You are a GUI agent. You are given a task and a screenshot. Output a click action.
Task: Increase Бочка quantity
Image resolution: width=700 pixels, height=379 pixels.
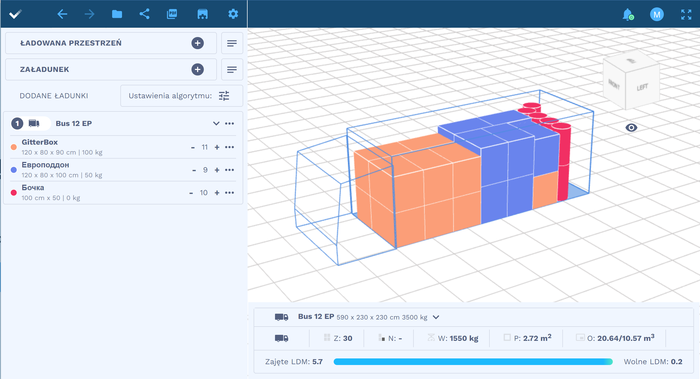click(x=217, y=193)
